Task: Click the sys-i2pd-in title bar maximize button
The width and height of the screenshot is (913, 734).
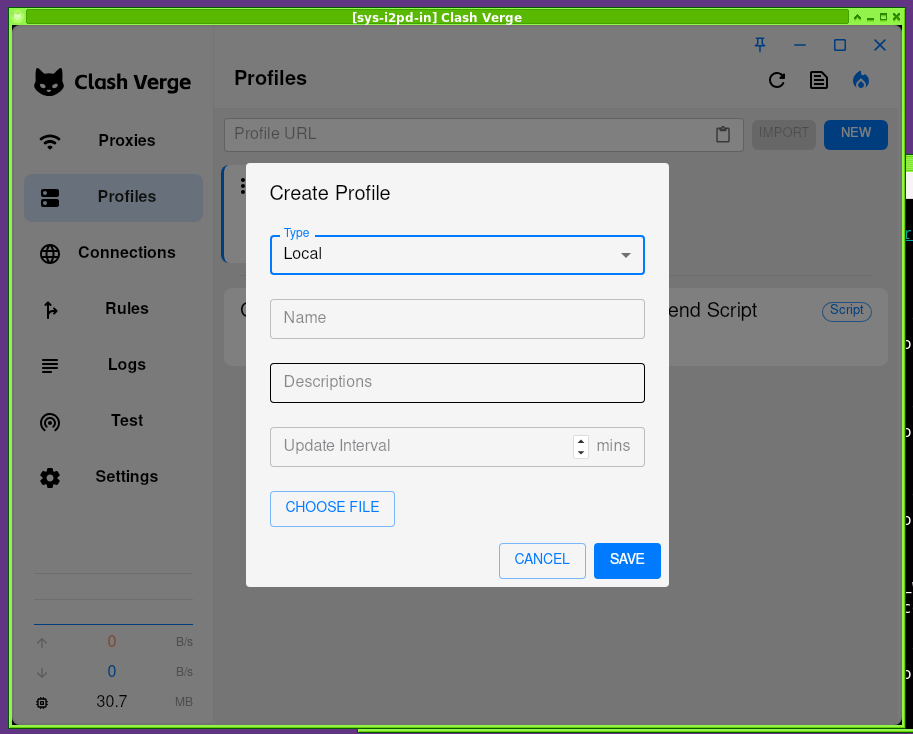Action: coord(883,17)
